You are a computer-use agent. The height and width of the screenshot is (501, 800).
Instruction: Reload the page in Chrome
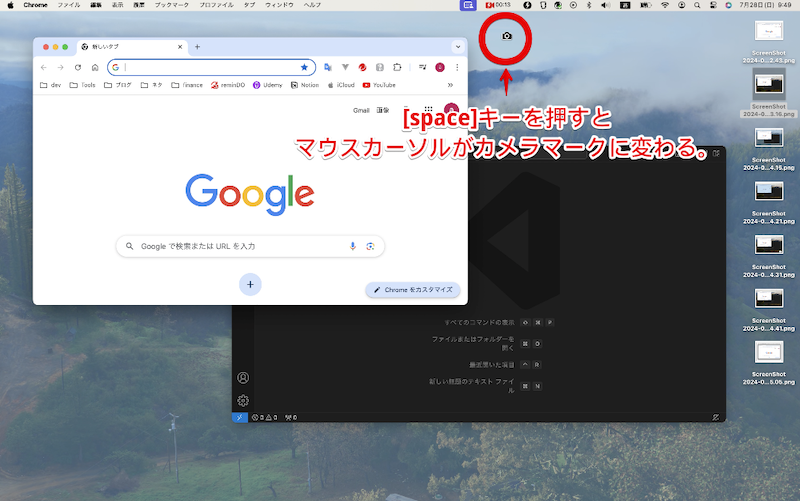tap(78, 67)
